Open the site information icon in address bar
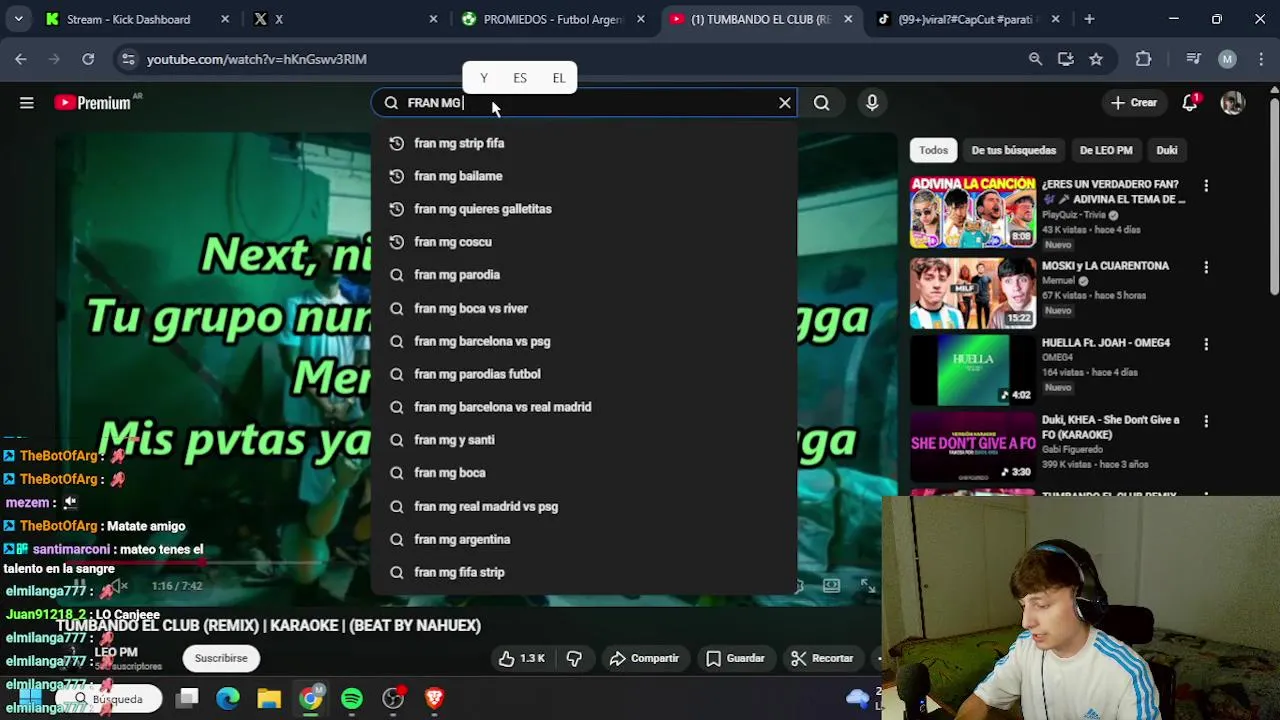 tap(128, 59)
